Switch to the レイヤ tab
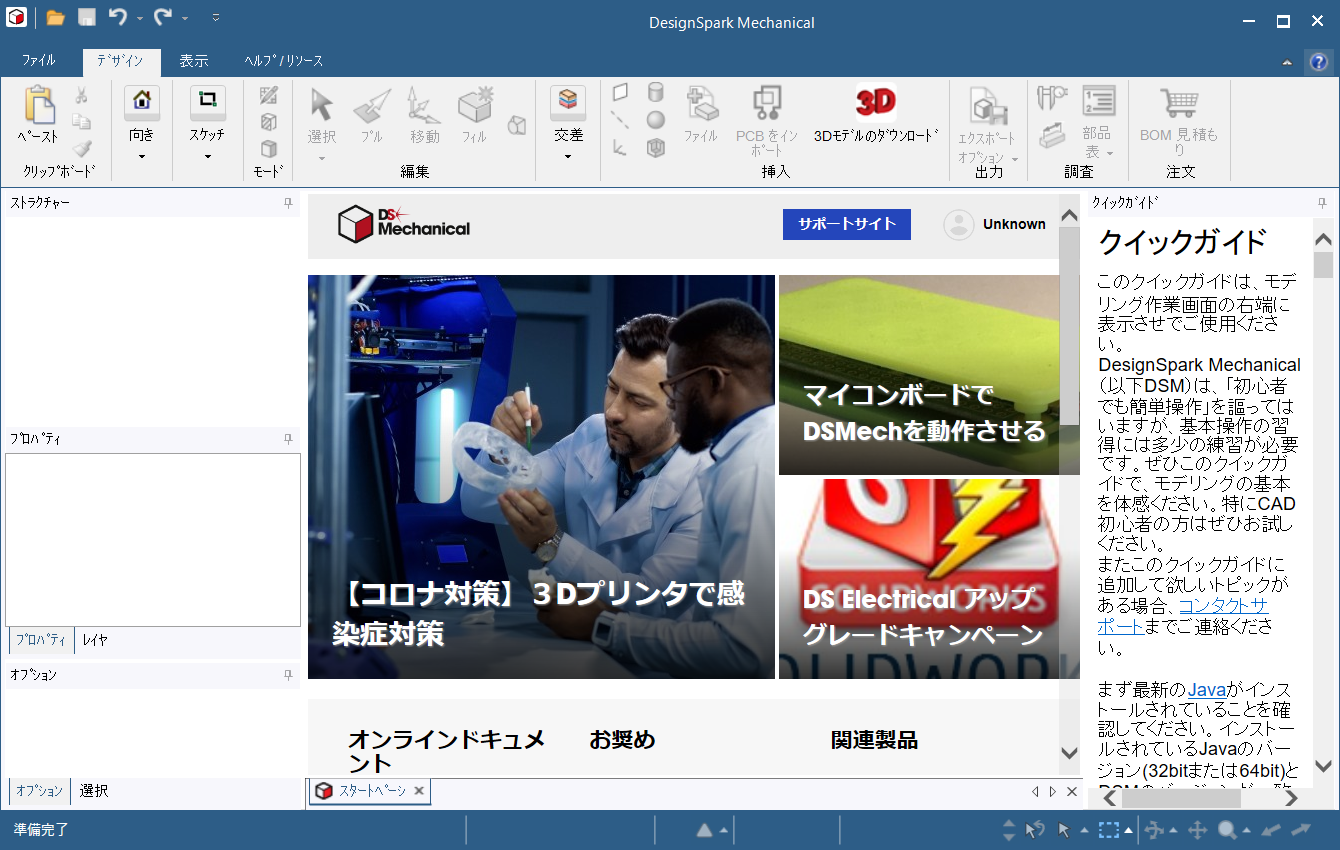 point(95,640)
